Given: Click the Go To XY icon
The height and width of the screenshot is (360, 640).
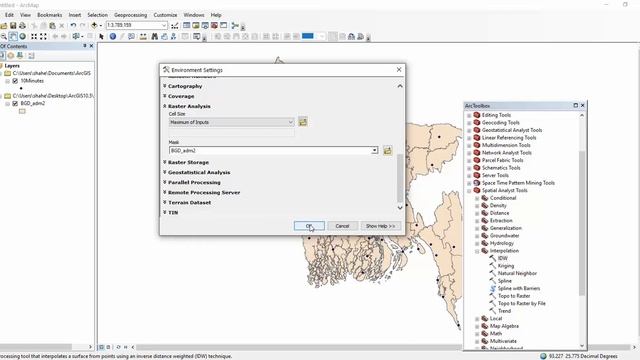Looking at the screenshot, I should click(x=173, y=37).
